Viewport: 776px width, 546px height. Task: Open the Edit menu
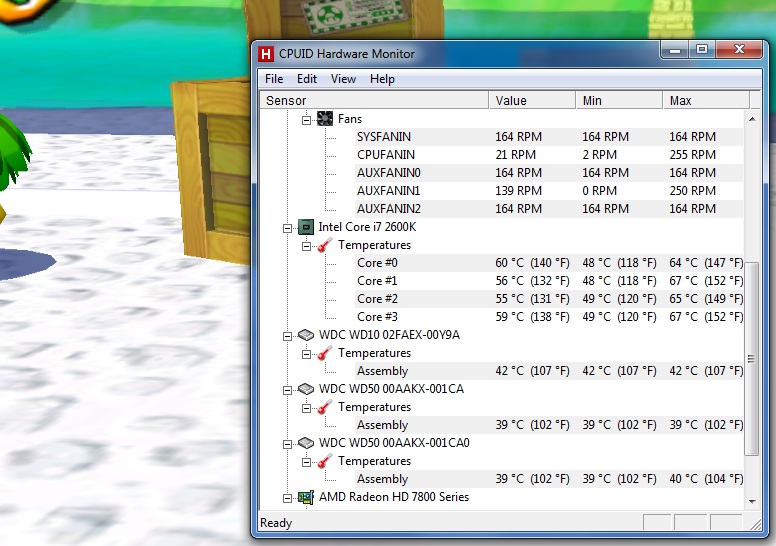click(x=307, y=79)
